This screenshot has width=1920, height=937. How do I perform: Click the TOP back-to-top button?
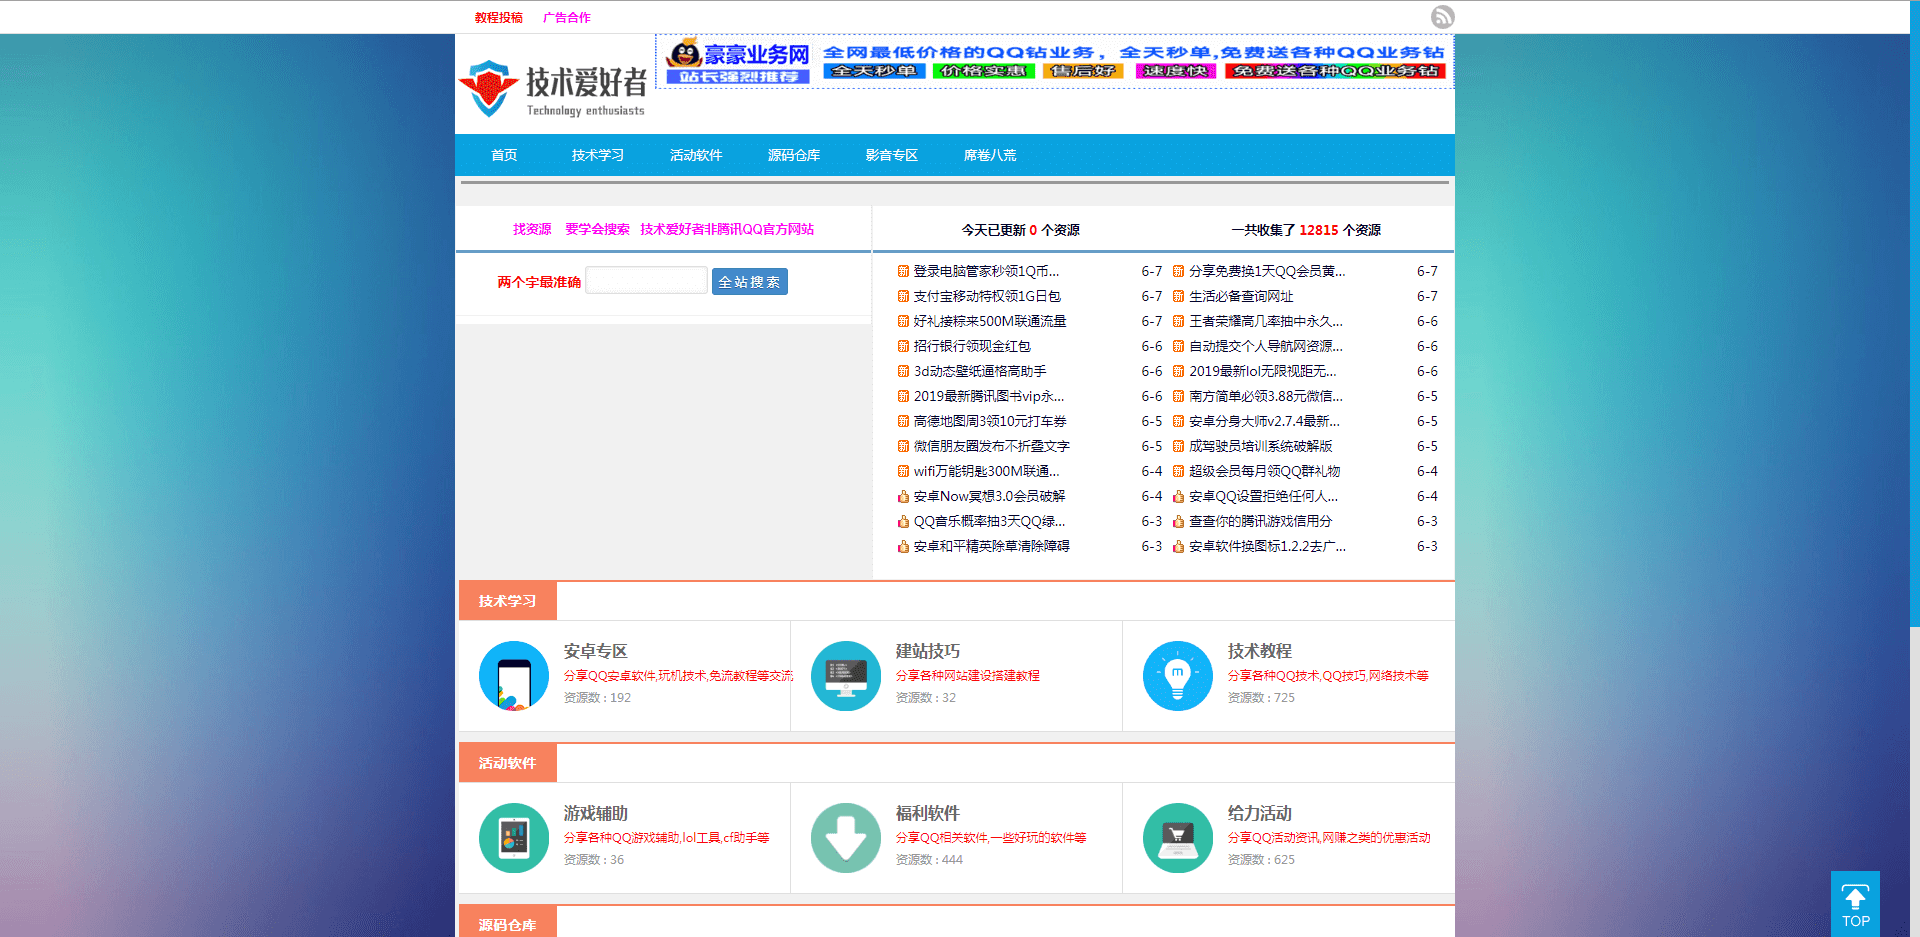pyautogui.click(x=1855, y=903)
